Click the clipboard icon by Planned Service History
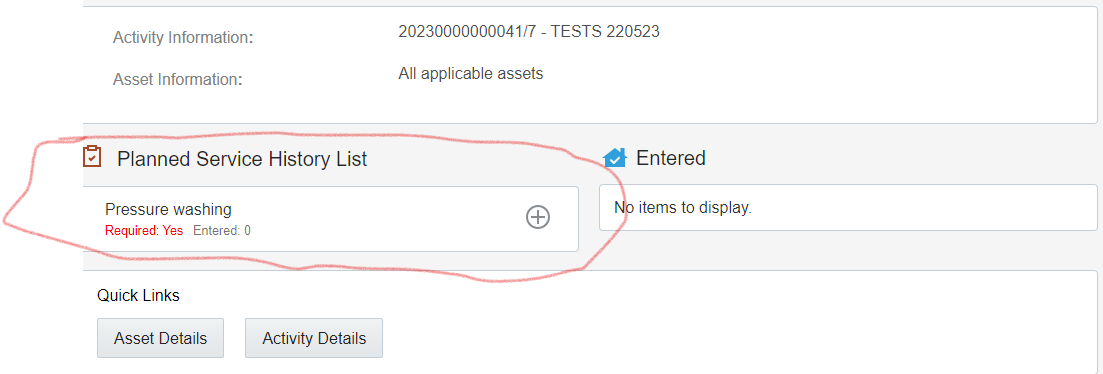This screenshot has width=1103, height=374. [x=92, y=156]
